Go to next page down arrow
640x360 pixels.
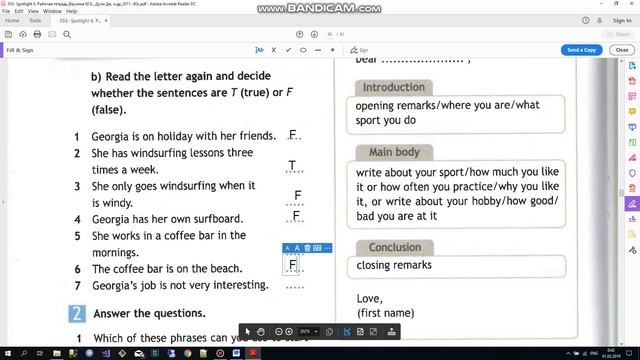[314, 34]
